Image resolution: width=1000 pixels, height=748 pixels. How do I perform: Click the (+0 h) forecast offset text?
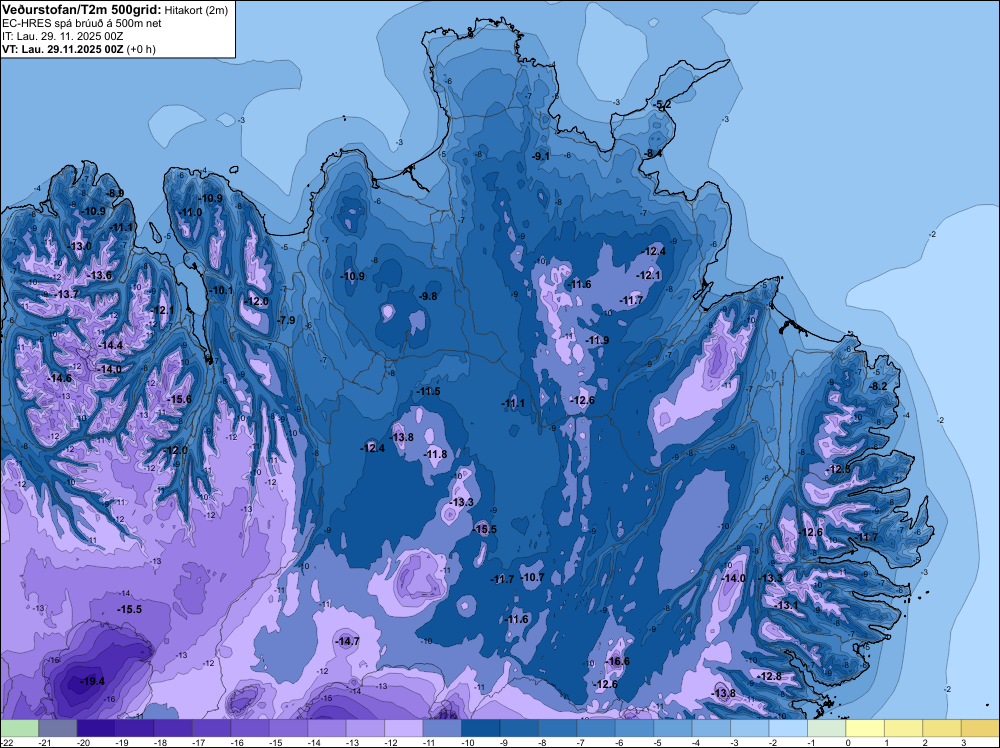[141, 49]
